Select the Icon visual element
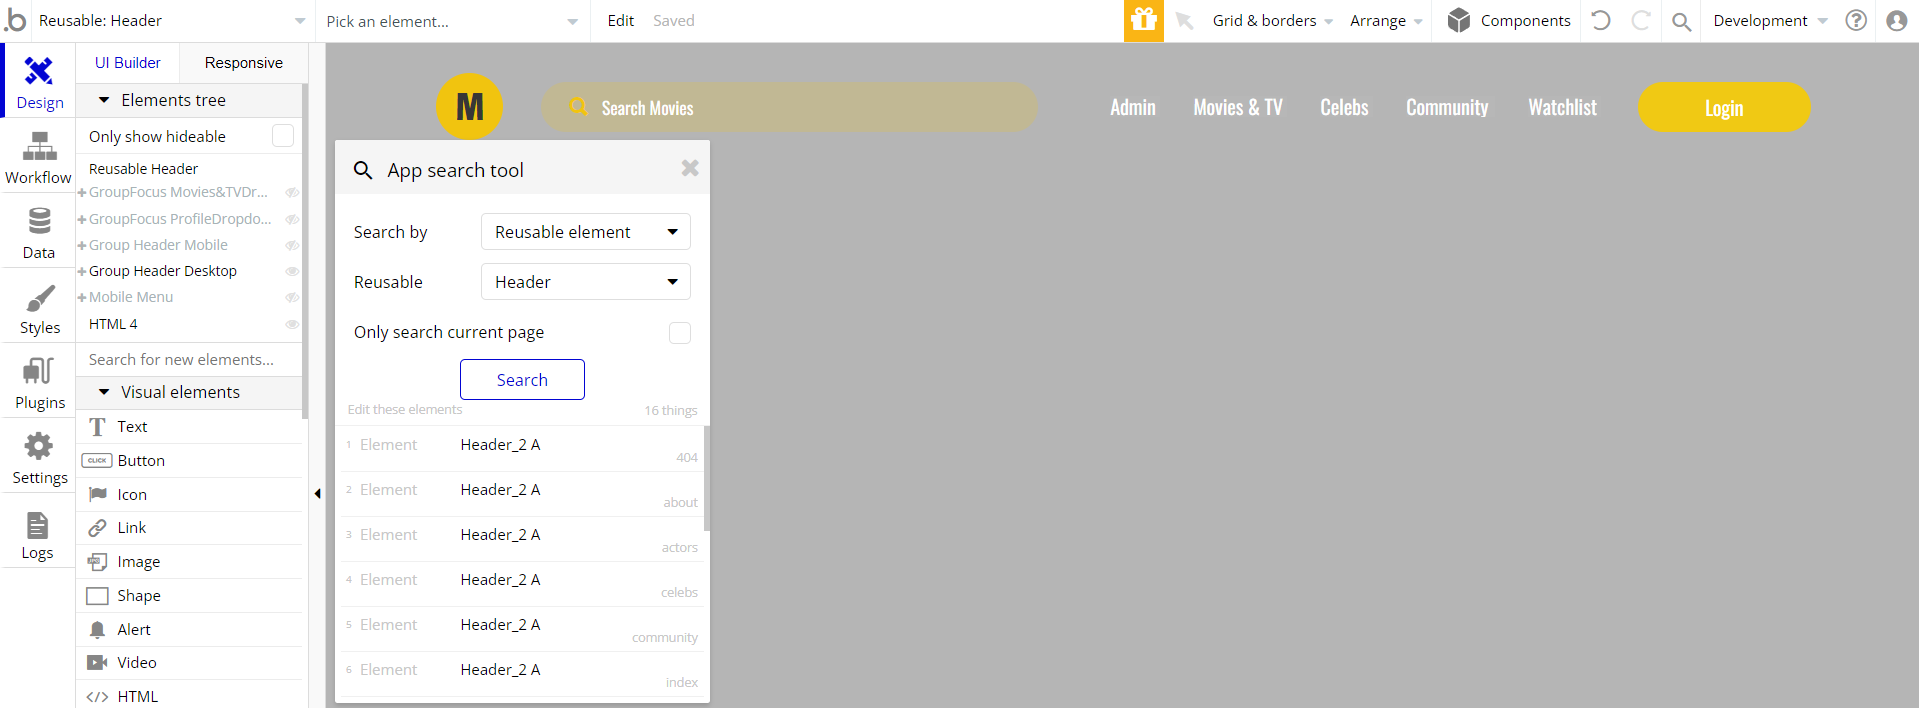Image resolution: width=1919 pixels, height=708 pixels. tap(189, 494)
